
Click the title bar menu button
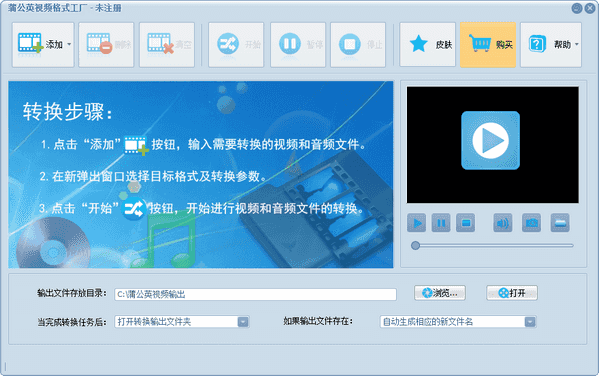click(x=577, y=8)
